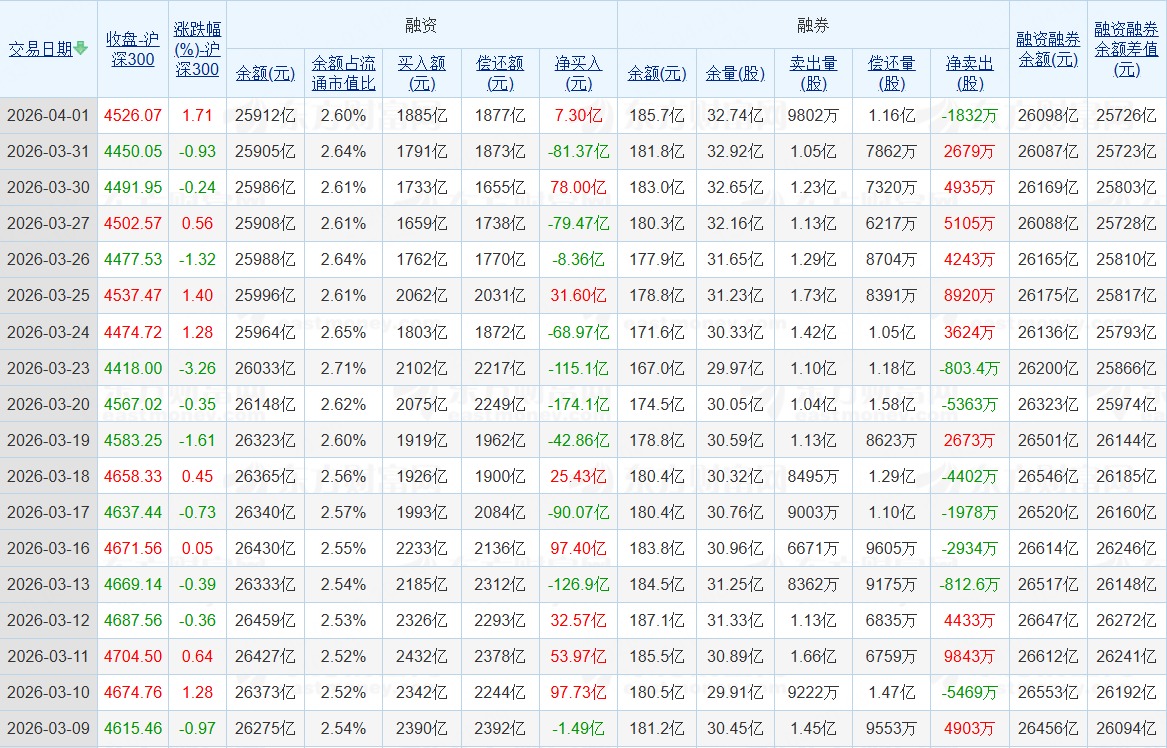Sort by 交易日期 column header
This screenshot has height=748, width=1167.
point(40,49)
